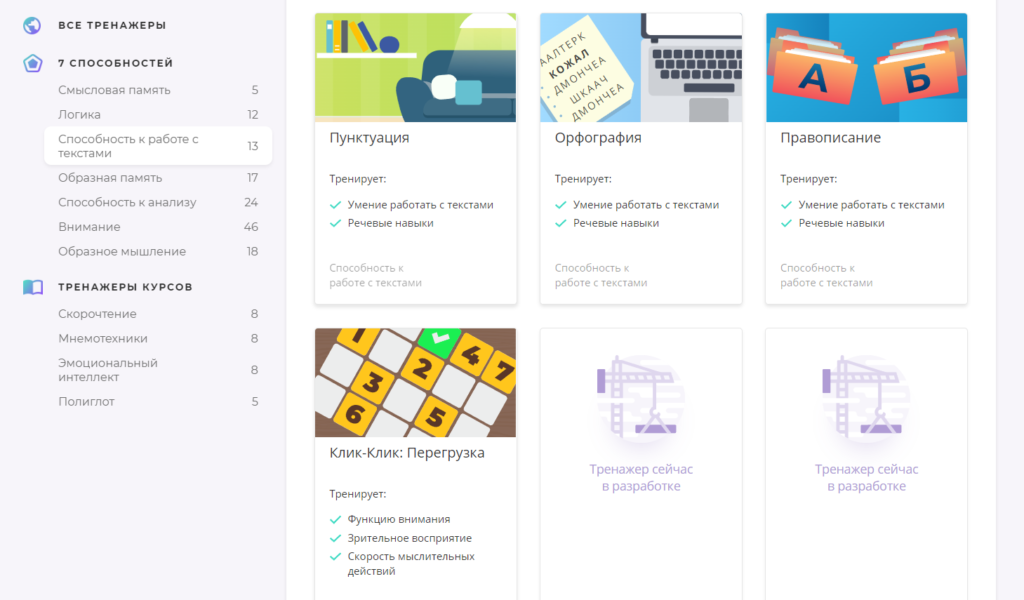Image resolution: width=1024 pixels, height=600 pixels.
Task: Select the Логика category
Action: [79, 114]
